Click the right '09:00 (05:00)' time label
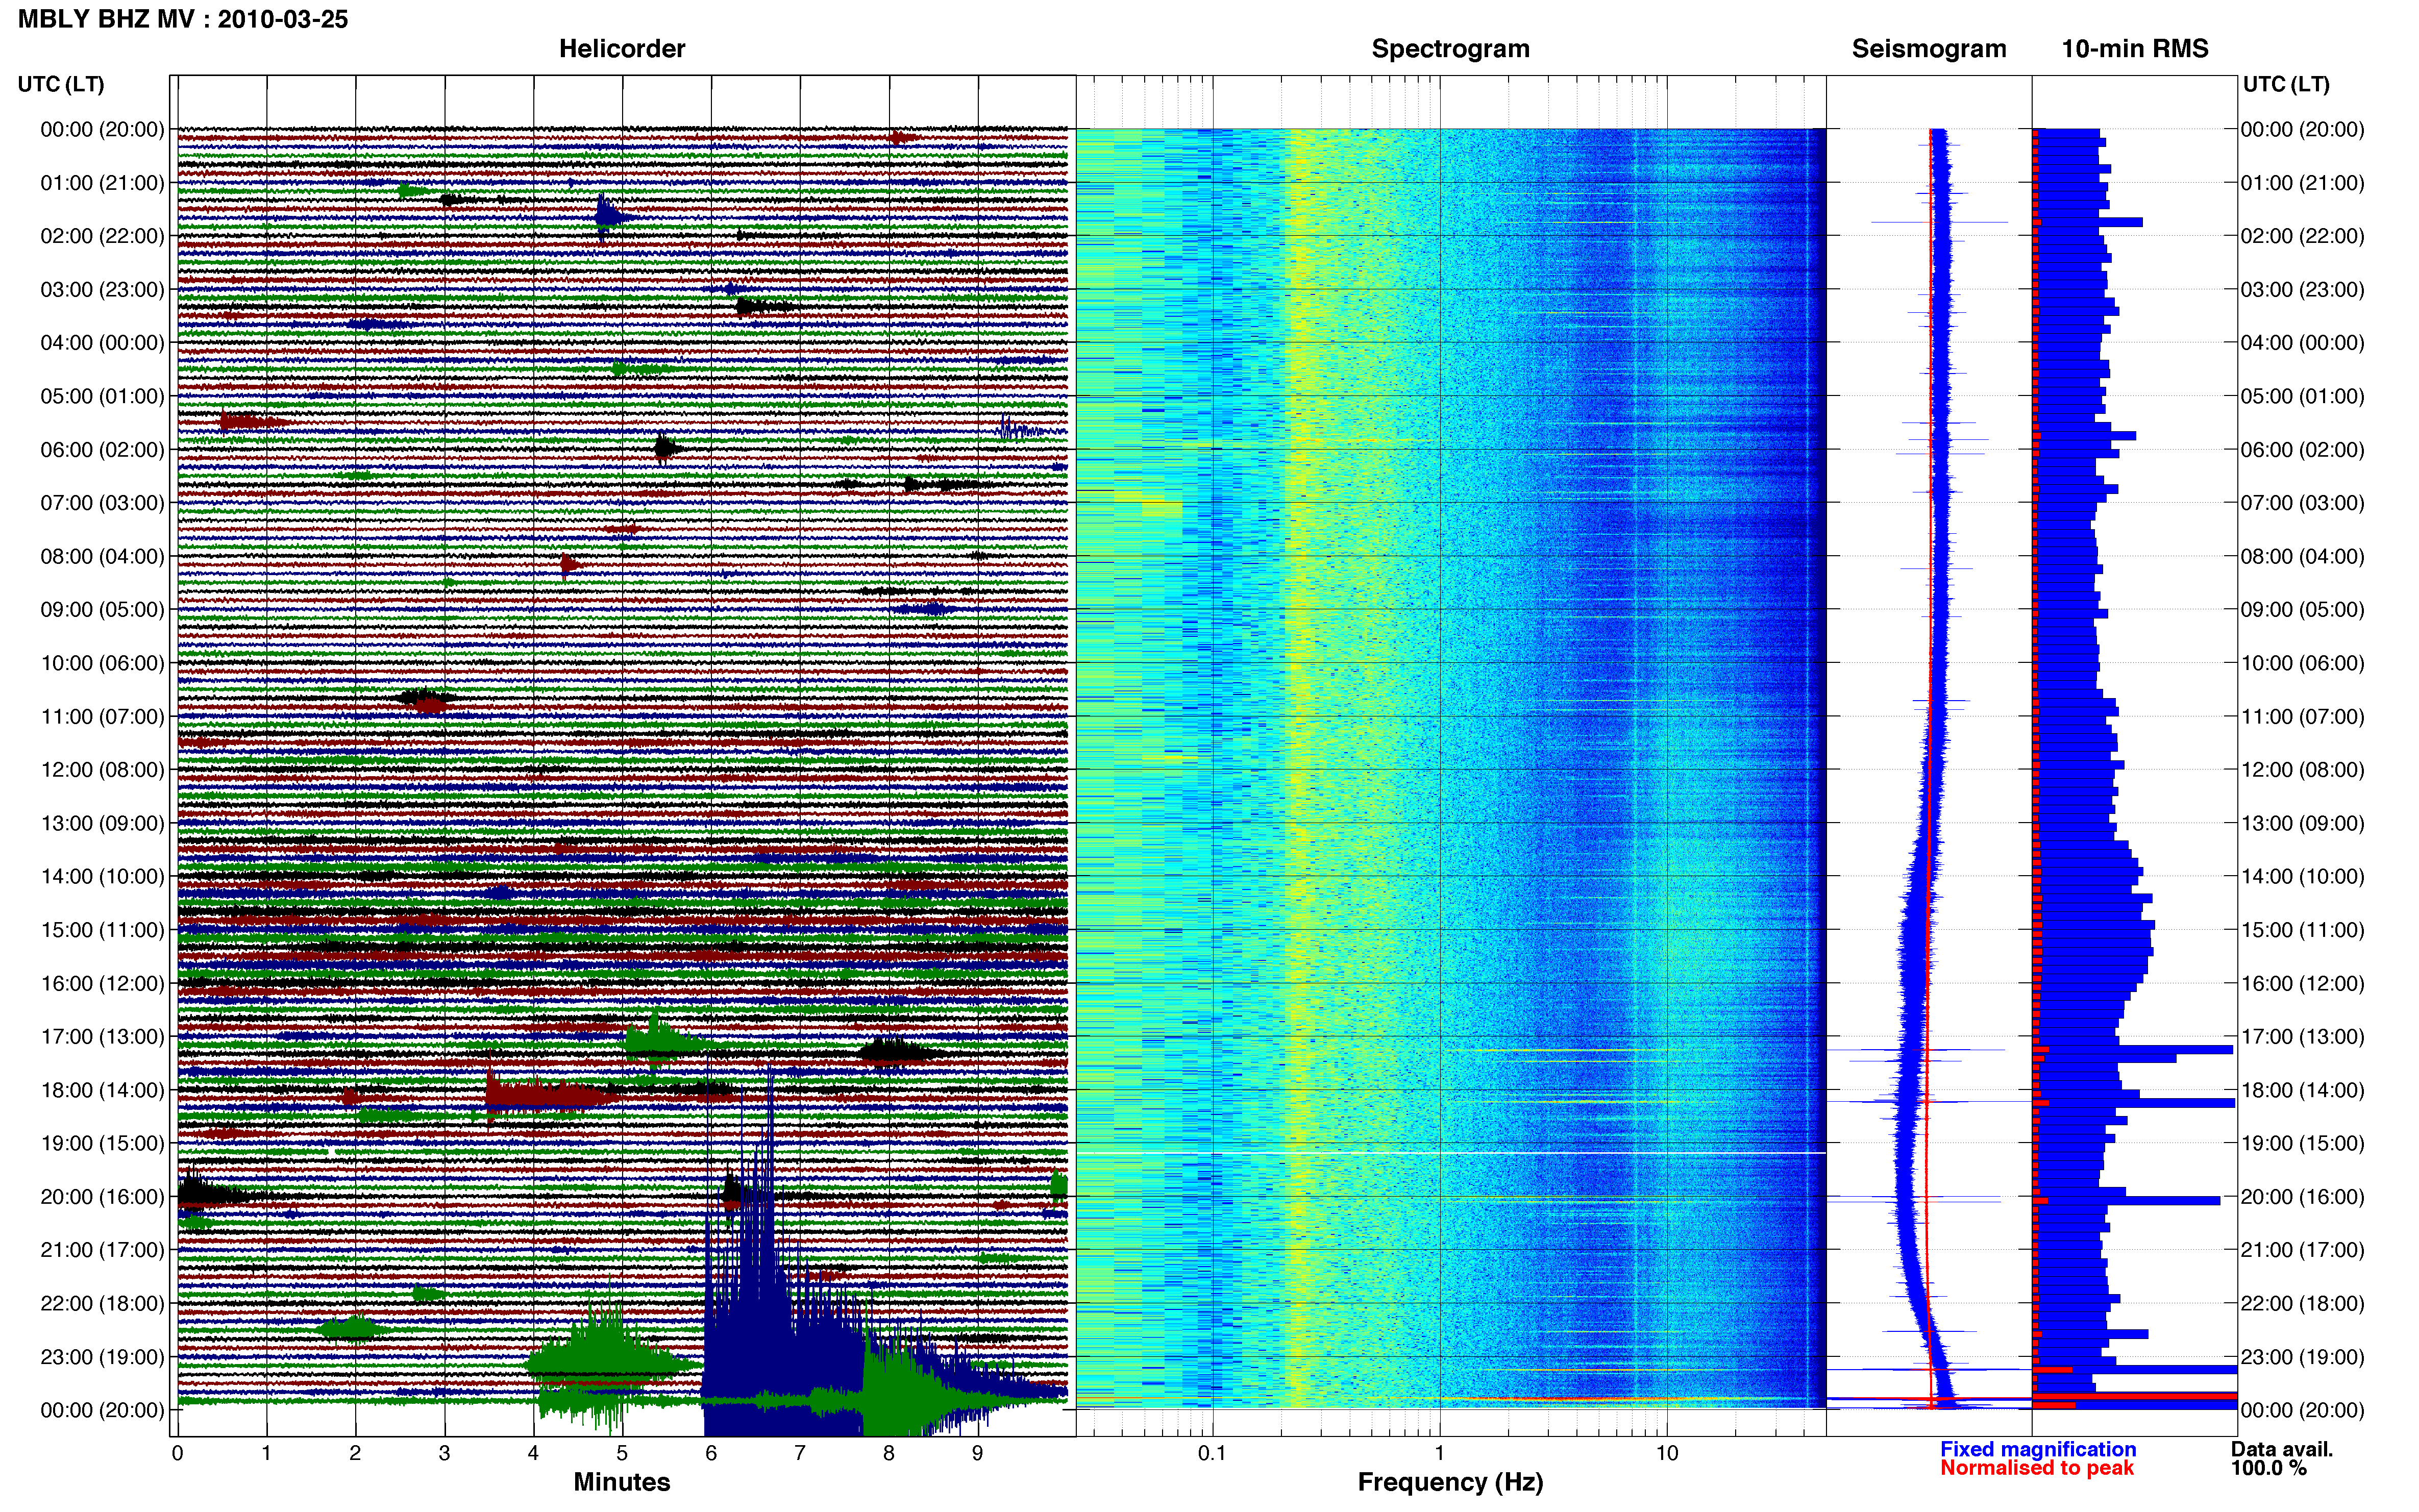 pos(2302,610)
